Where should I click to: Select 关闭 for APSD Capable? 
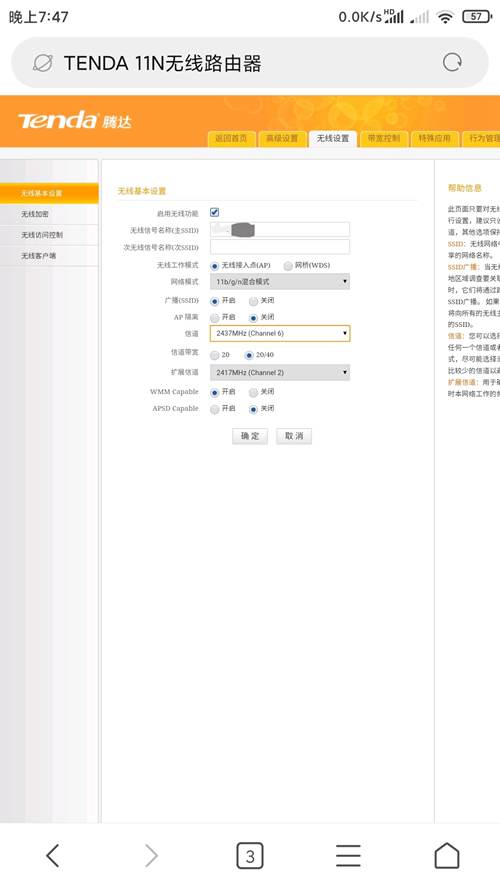[x=253, y=409]
